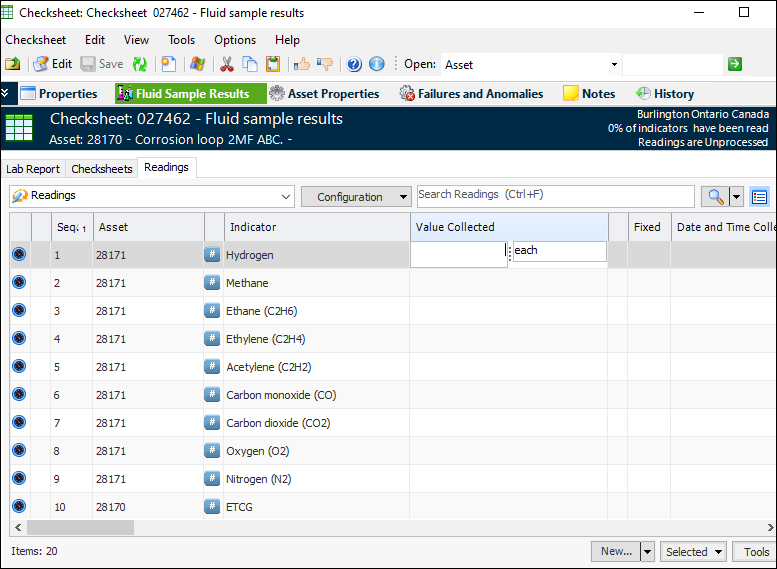Select the radio marker for ETCG row

19,507
